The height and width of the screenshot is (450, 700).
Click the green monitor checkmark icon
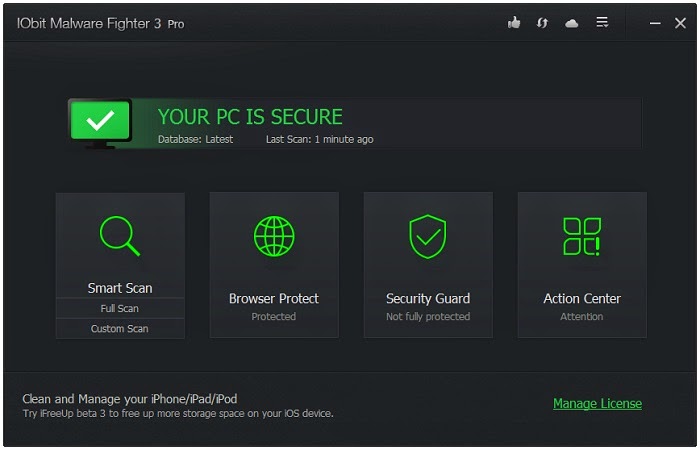tap(100, 123)
